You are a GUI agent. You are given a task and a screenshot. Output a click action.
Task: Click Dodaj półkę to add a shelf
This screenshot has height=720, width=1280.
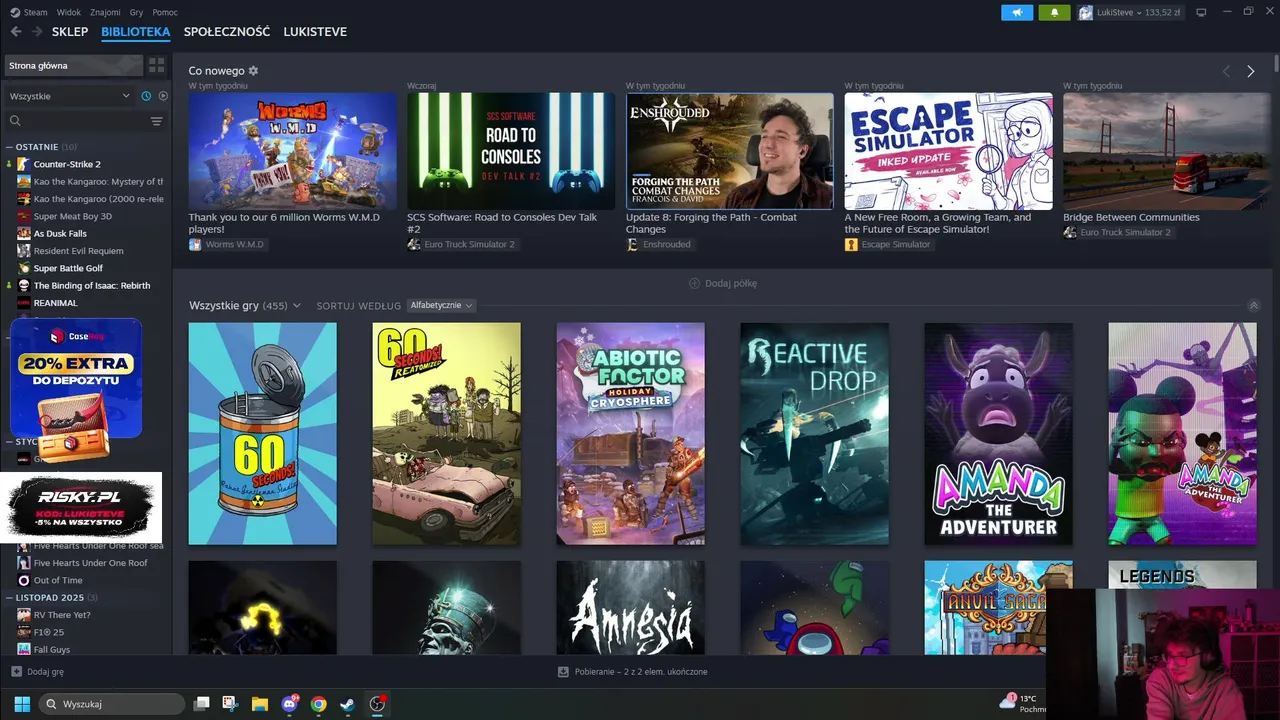pos(723,283)
